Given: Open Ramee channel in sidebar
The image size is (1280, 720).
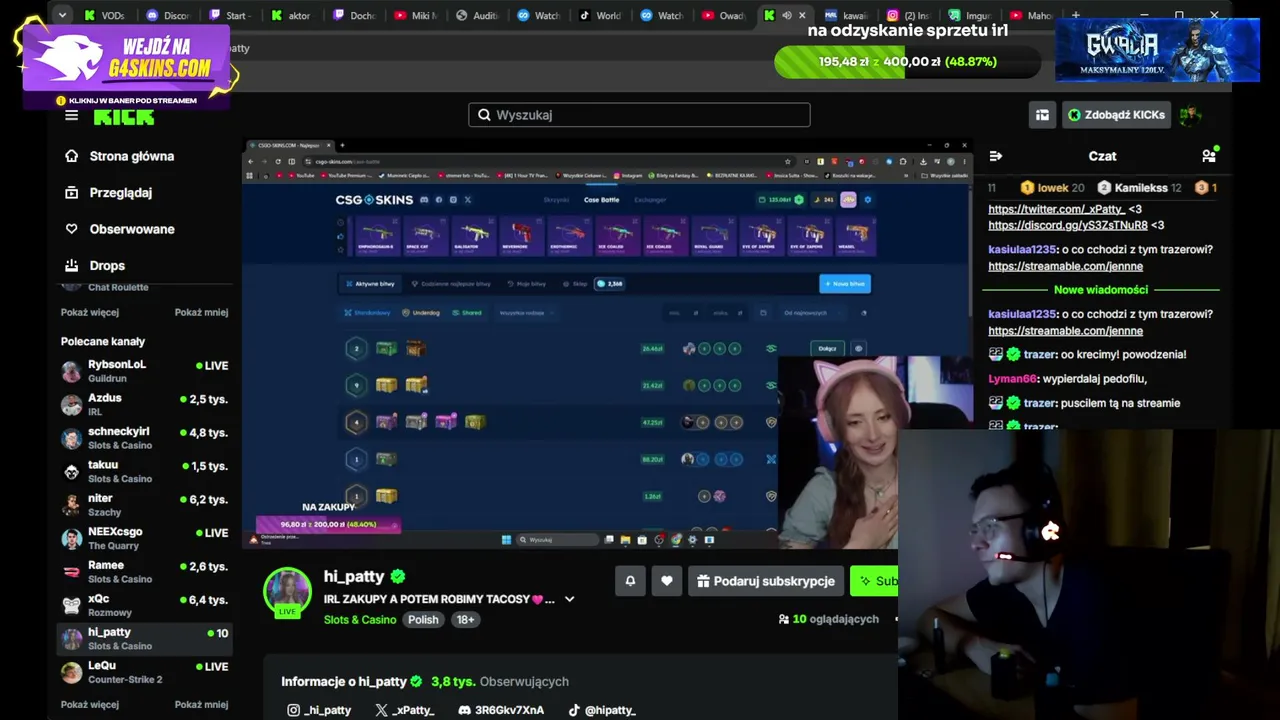Looking at the screenshot, I should pos(145,572).
